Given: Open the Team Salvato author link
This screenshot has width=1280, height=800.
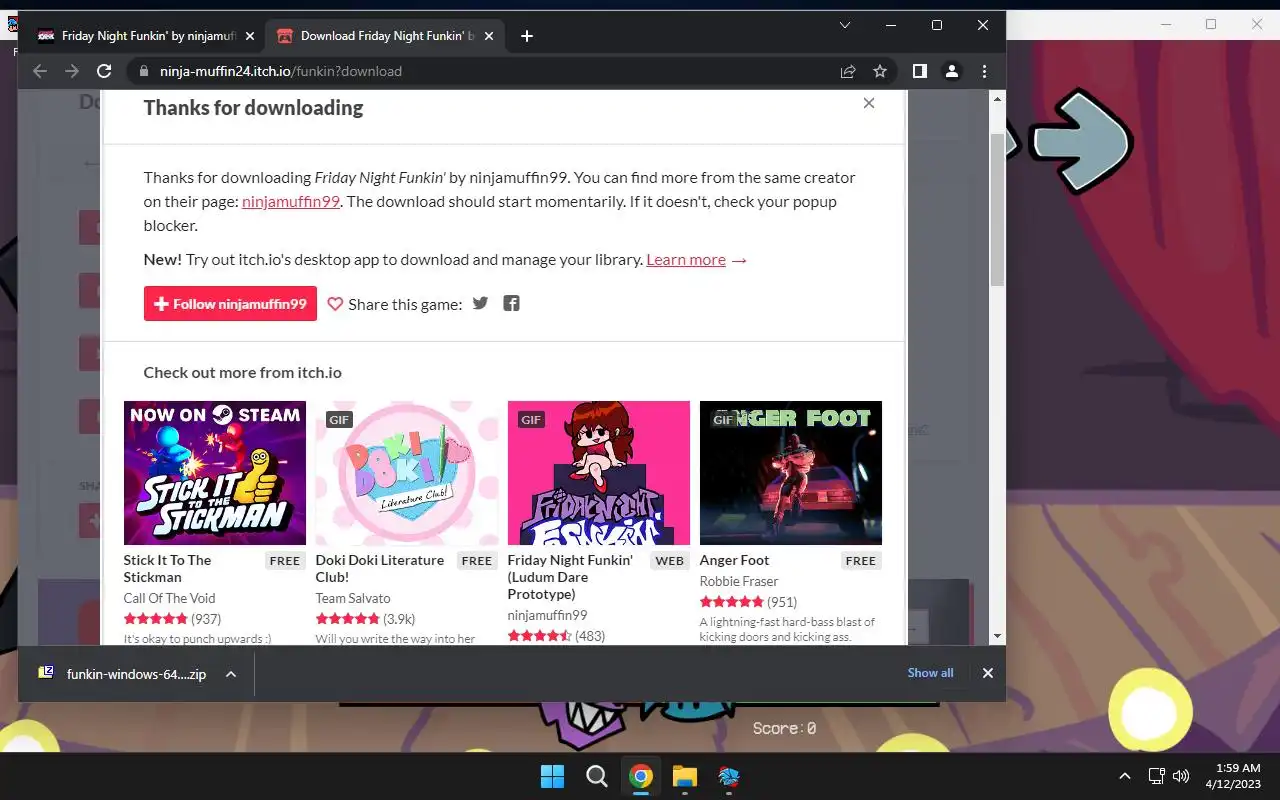Looking at the screenshot, I should [353, 598].
